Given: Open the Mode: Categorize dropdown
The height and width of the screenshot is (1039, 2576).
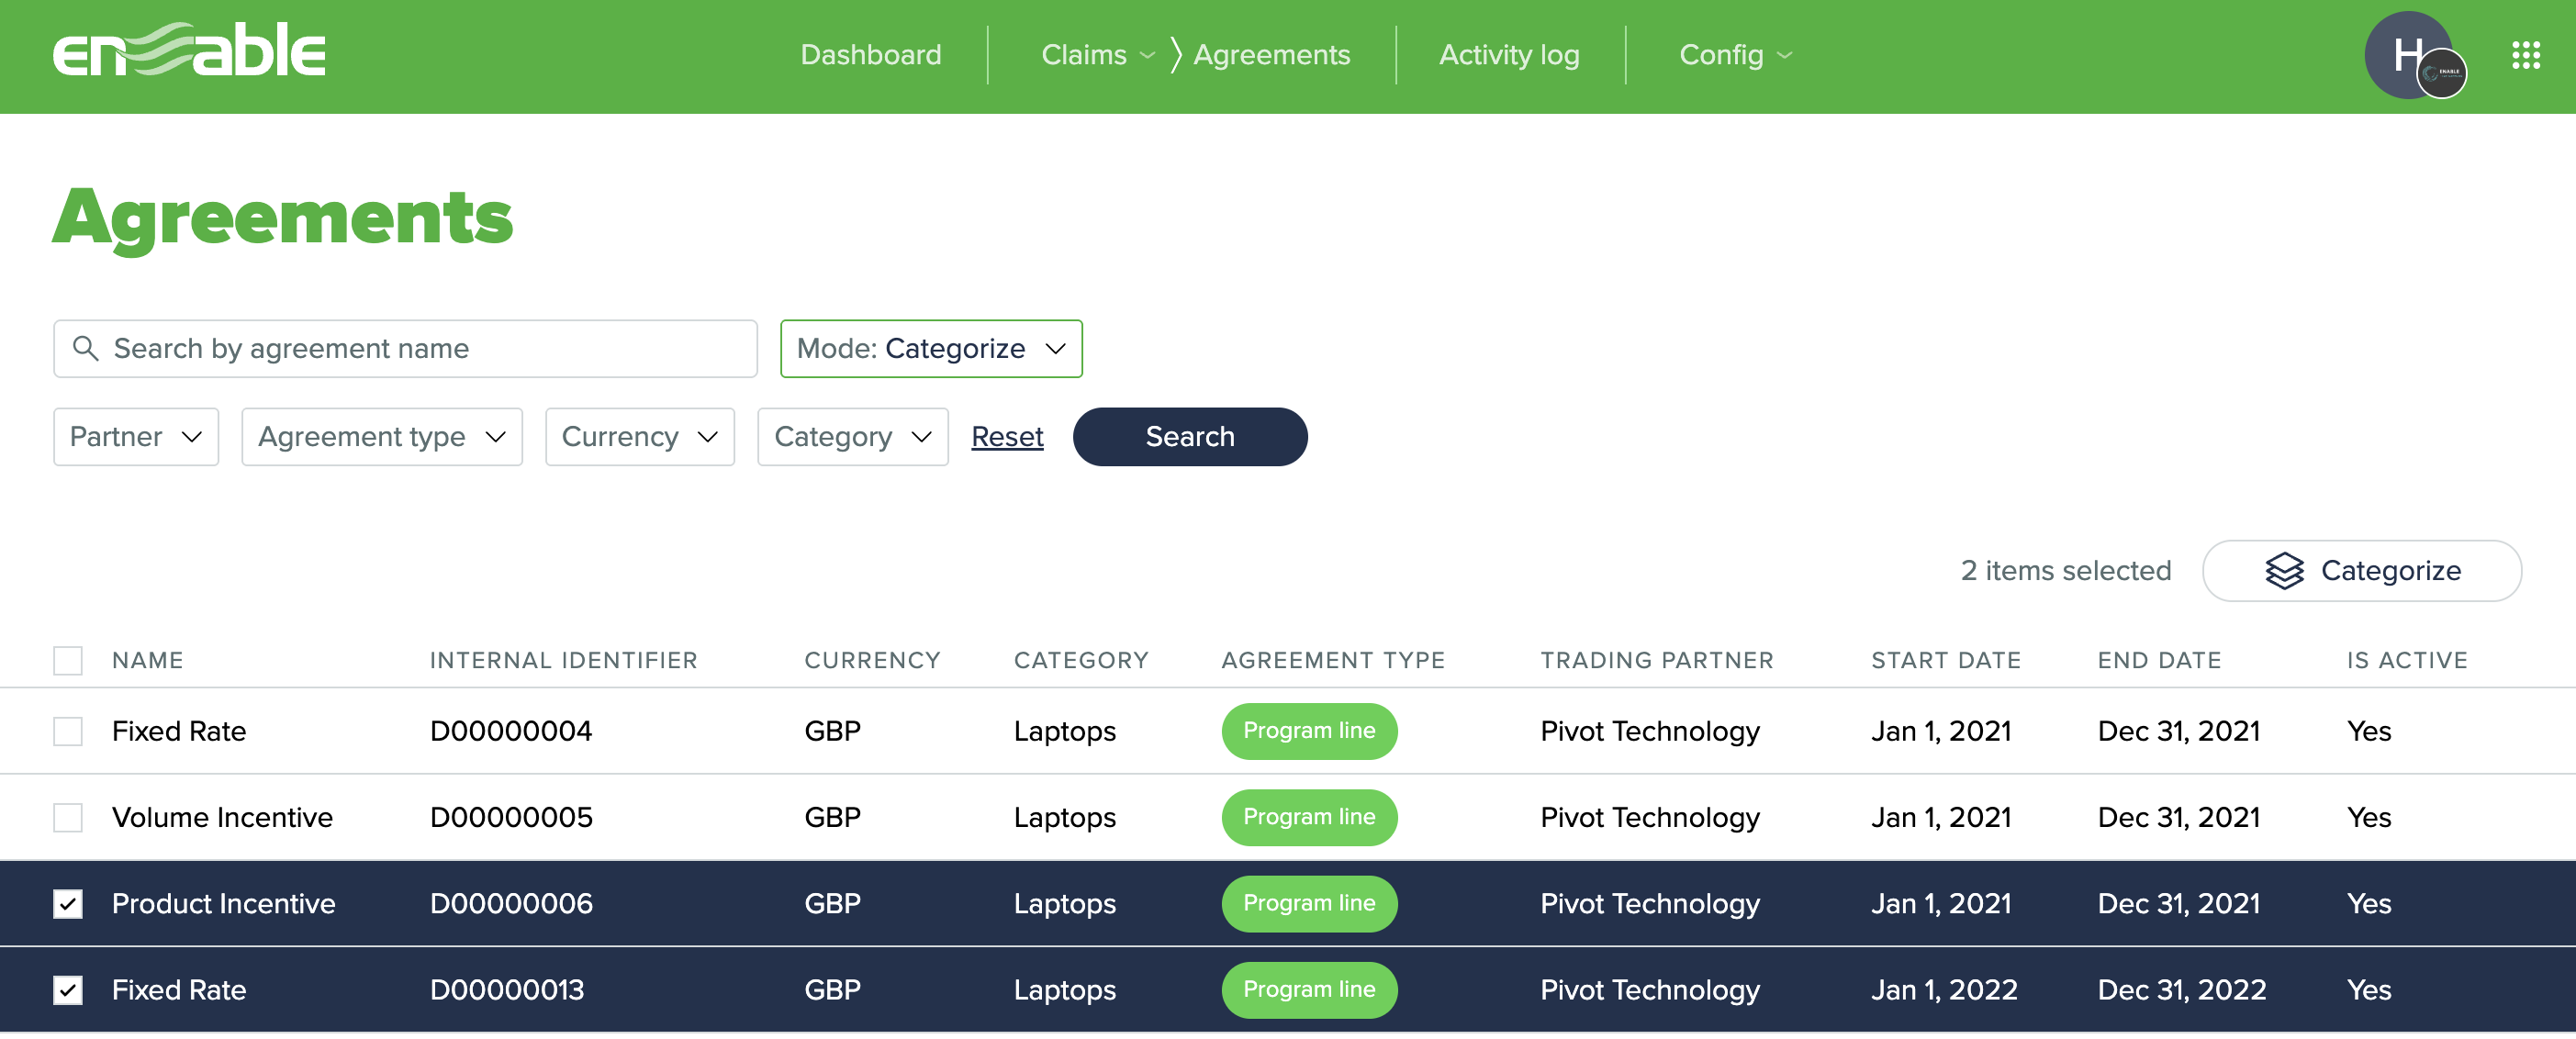Looking at the screenshot, I should click(x=930, y=348).
